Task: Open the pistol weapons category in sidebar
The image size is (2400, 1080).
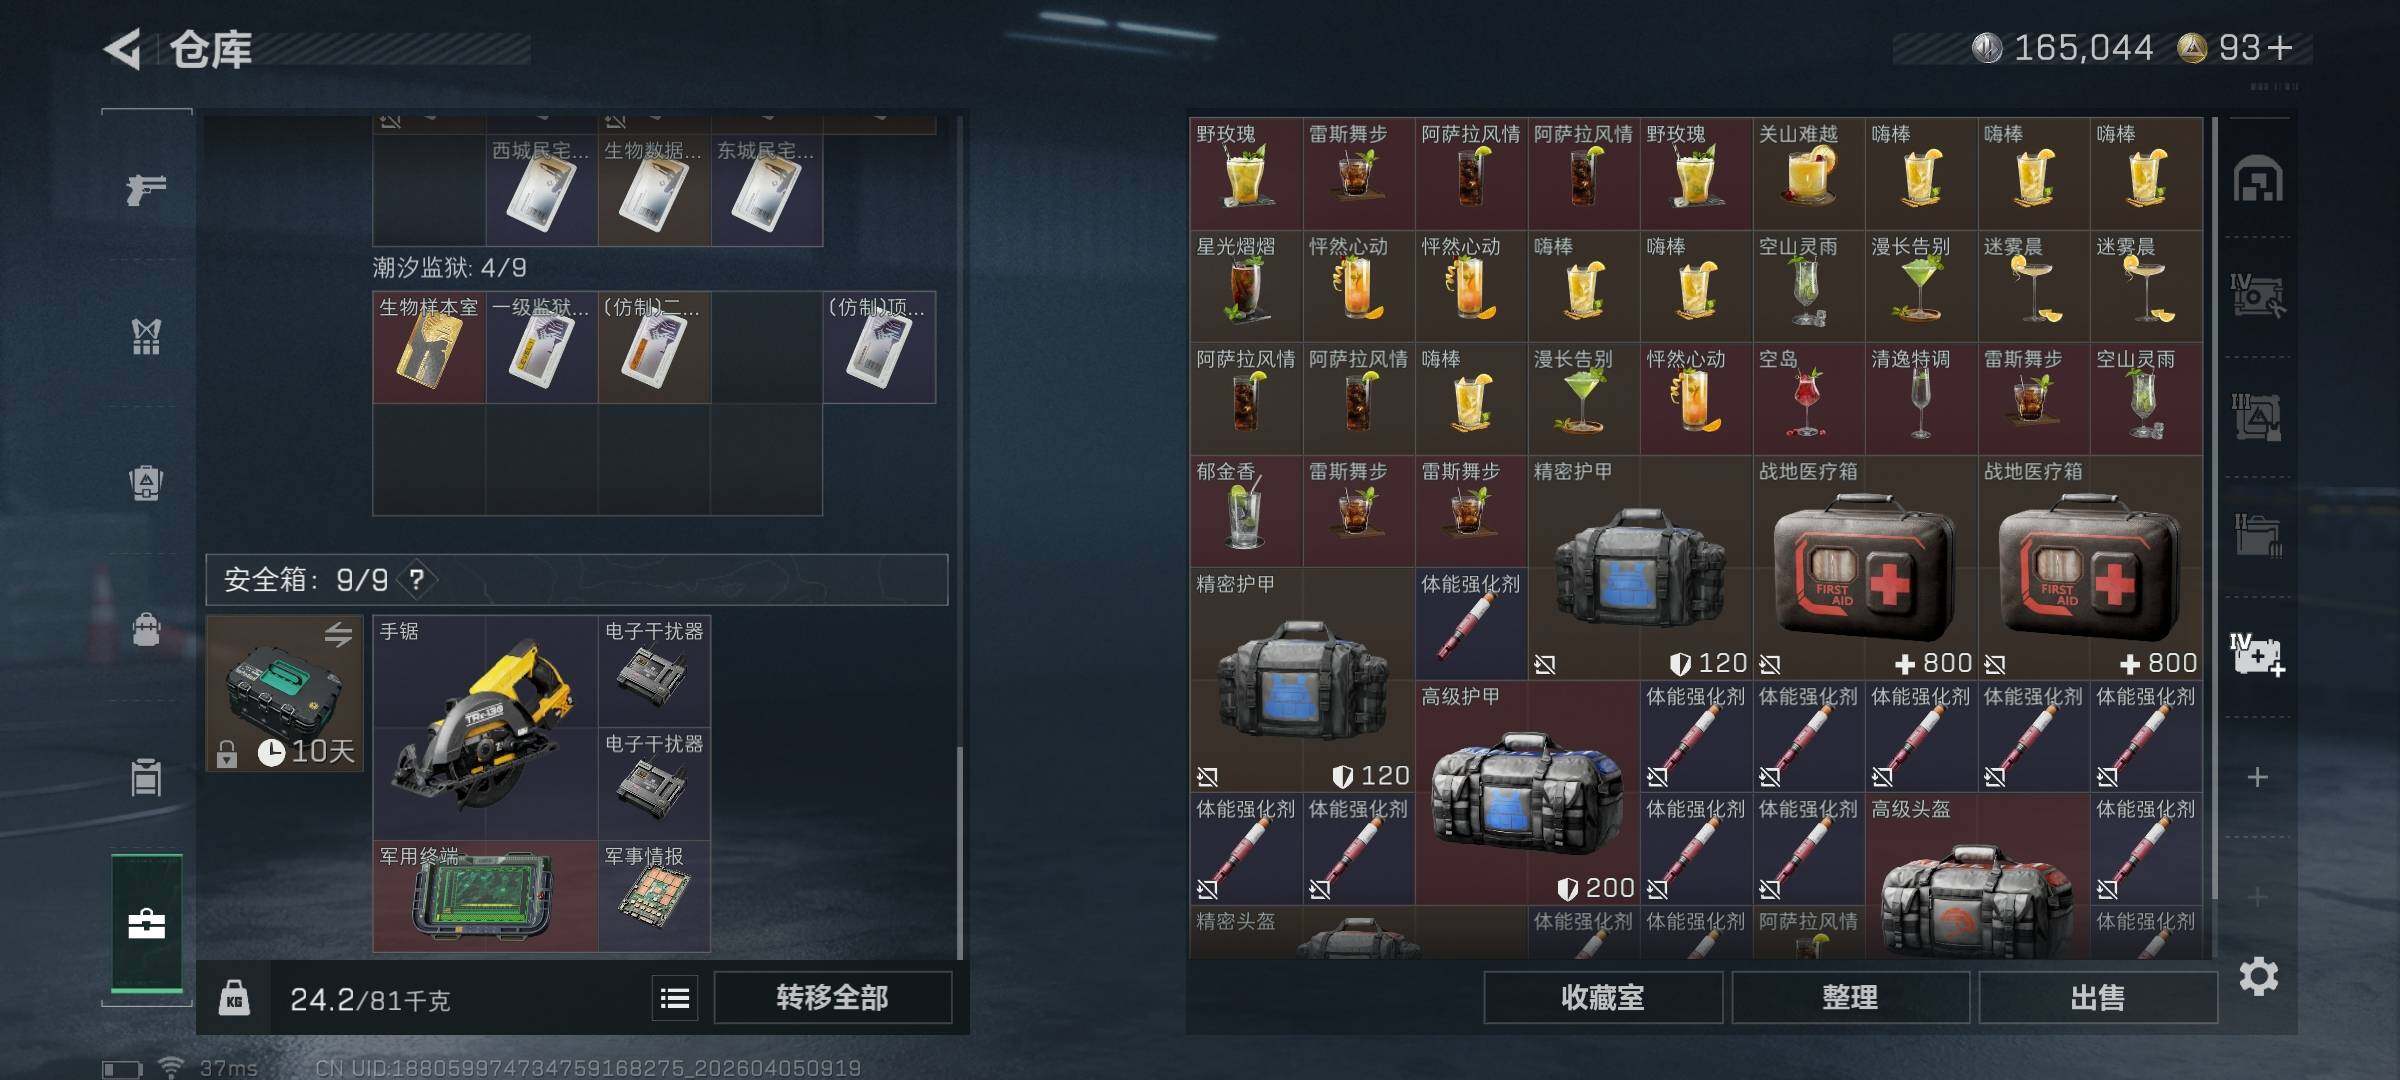Action: point(146,188)
